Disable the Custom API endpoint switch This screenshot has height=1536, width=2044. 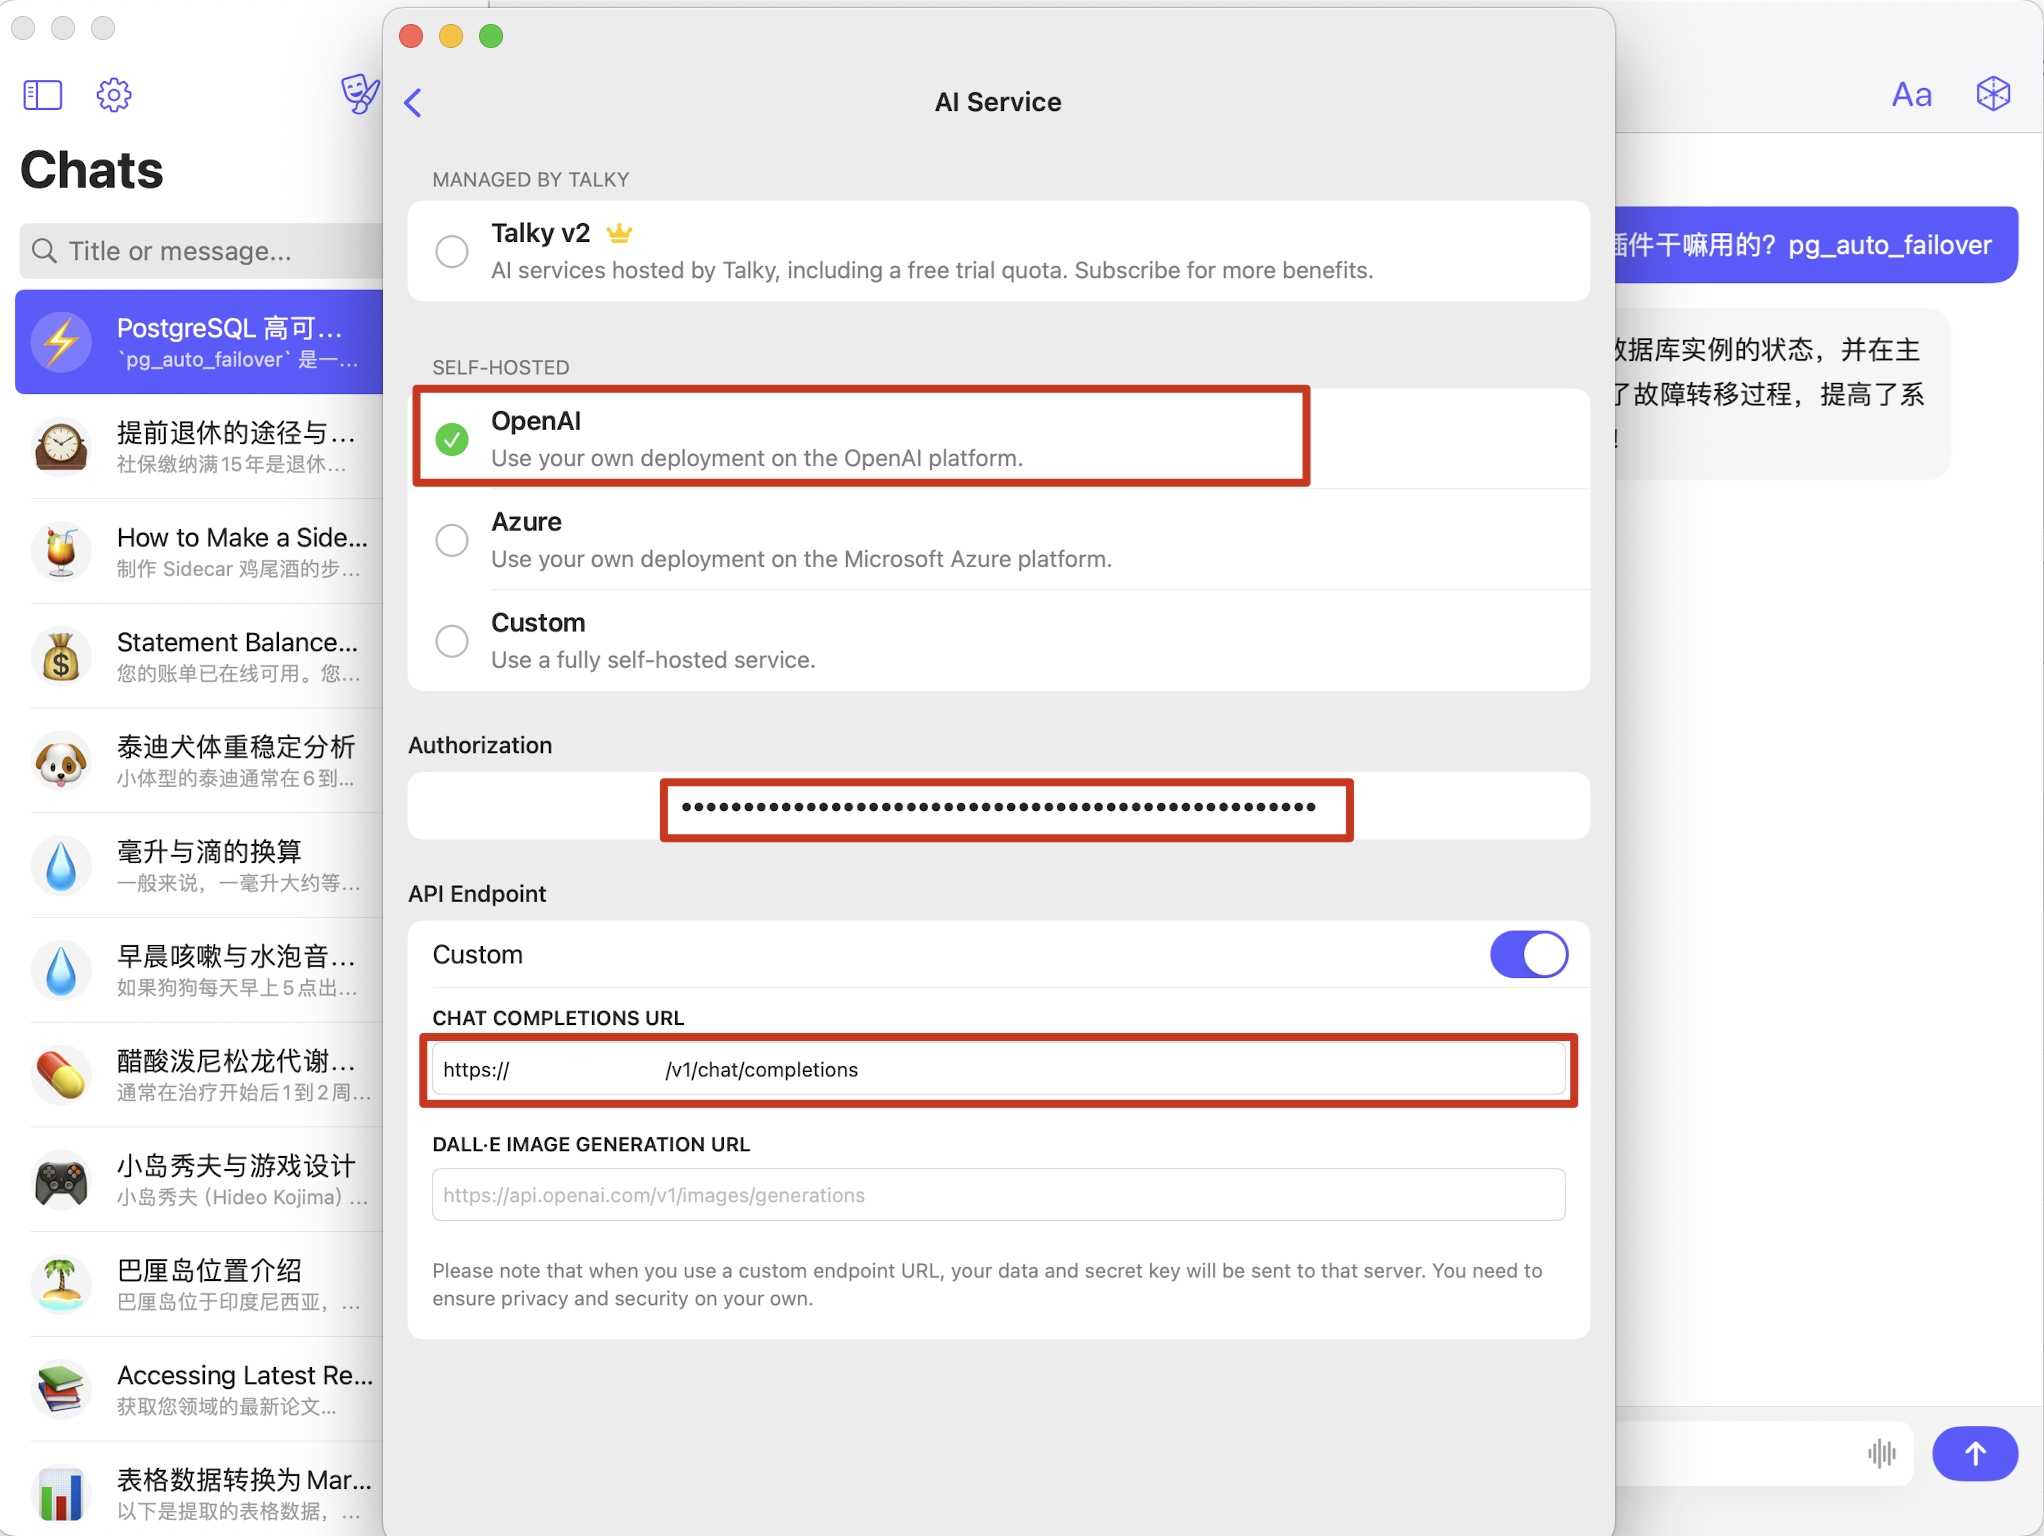pos(1528,954)
